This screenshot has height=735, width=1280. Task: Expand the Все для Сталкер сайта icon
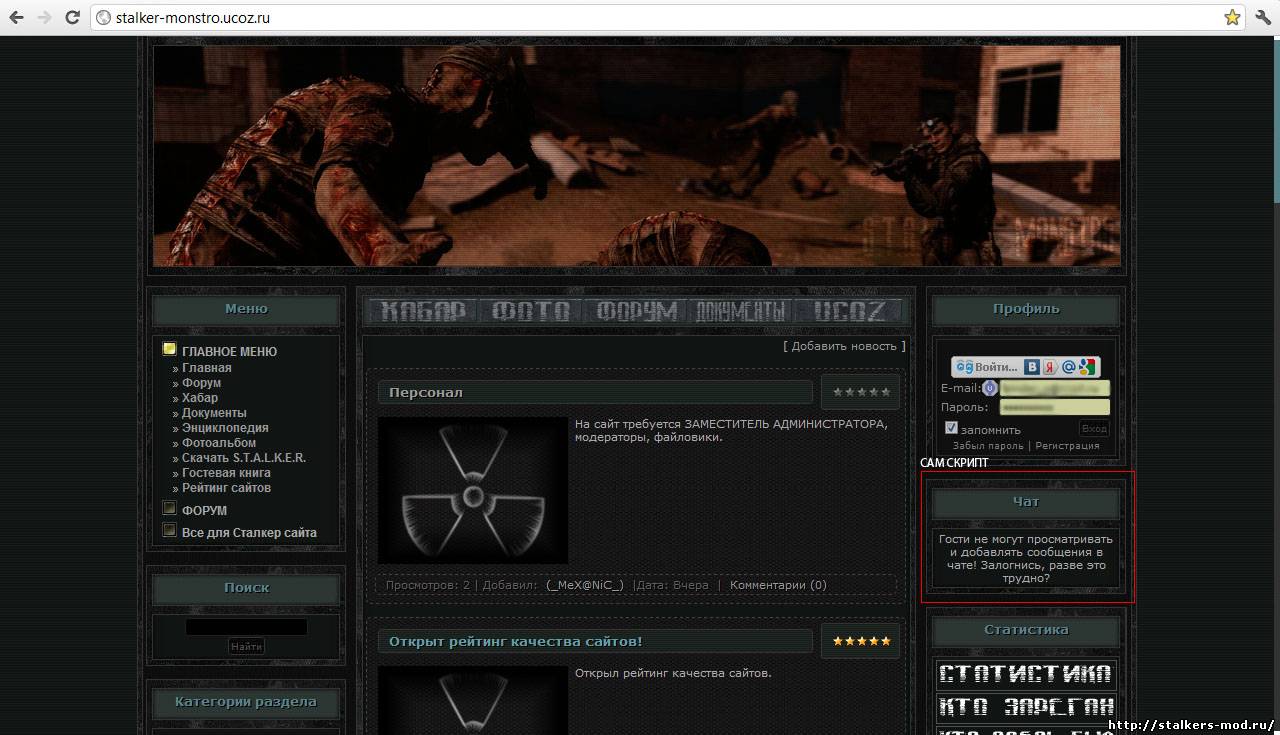click(x=170, y=530)
